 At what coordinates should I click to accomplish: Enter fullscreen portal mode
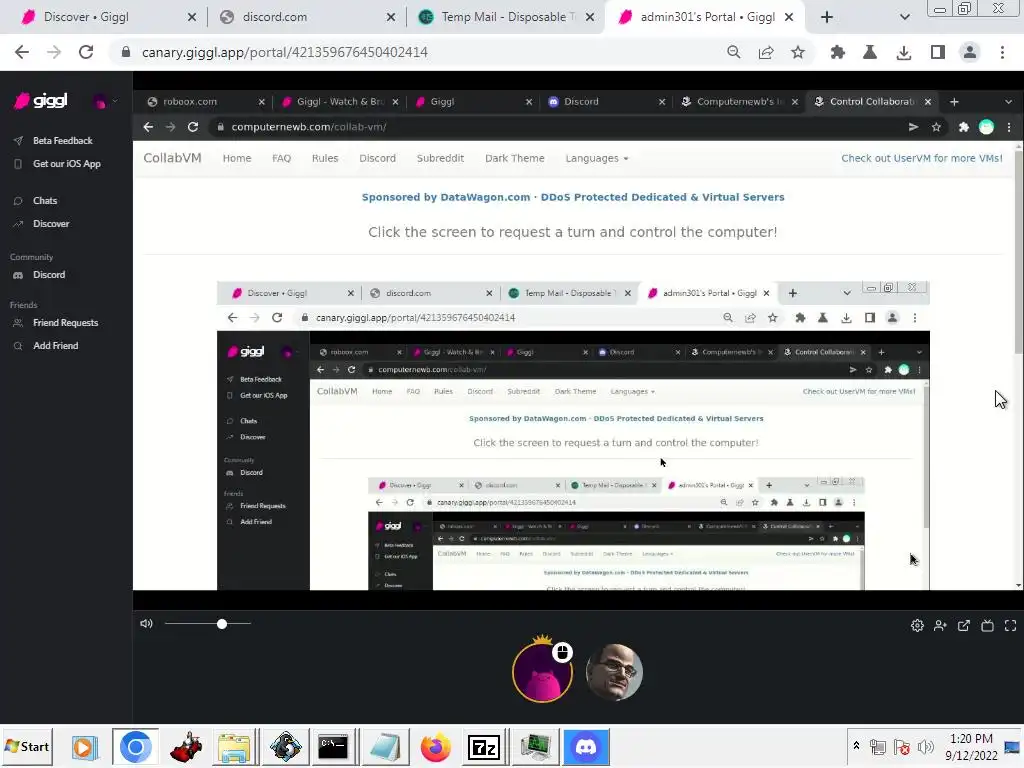point(1010,626)
